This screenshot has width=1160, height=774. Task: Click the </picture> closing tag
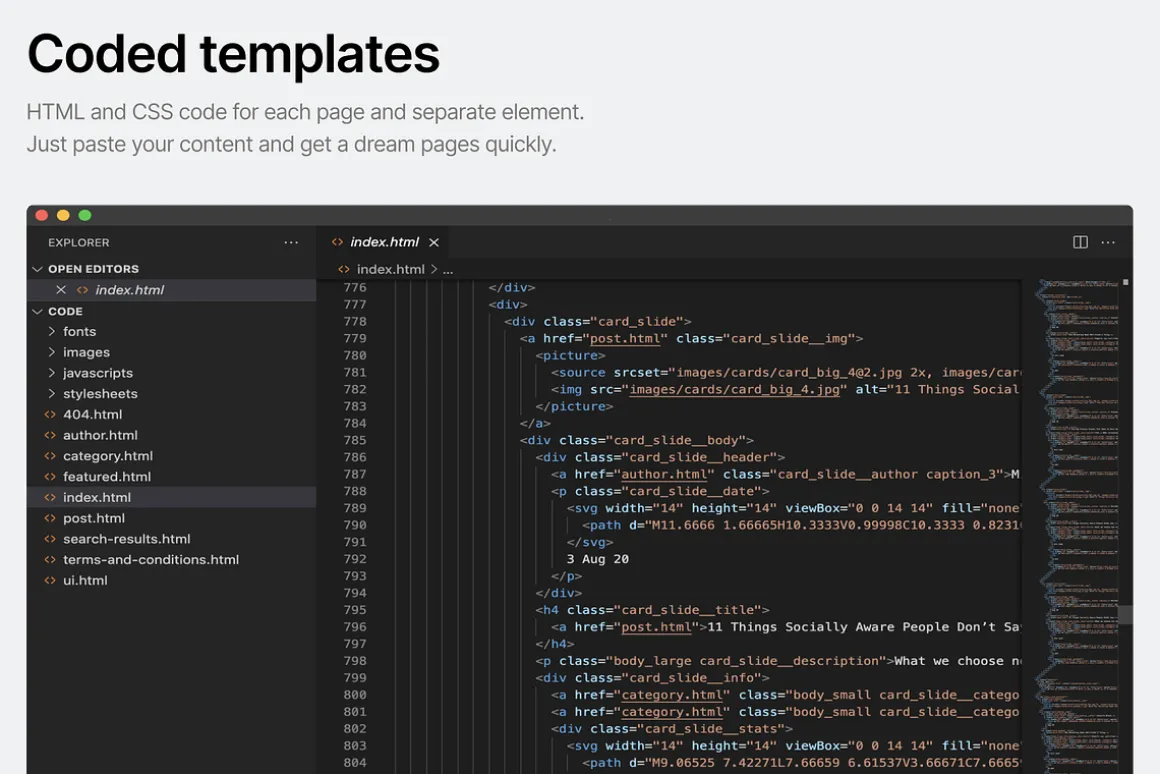point(574,406)
